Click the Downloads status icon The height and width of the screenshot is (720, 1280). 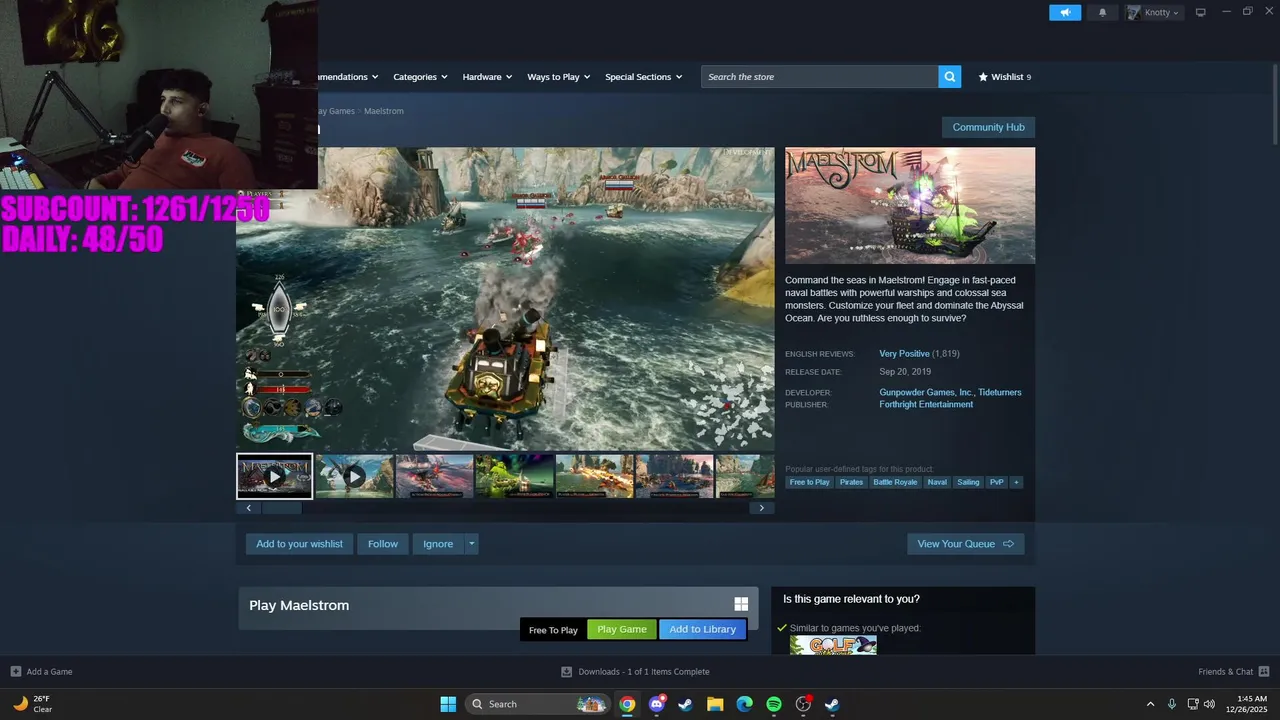[x=567, y=671]
